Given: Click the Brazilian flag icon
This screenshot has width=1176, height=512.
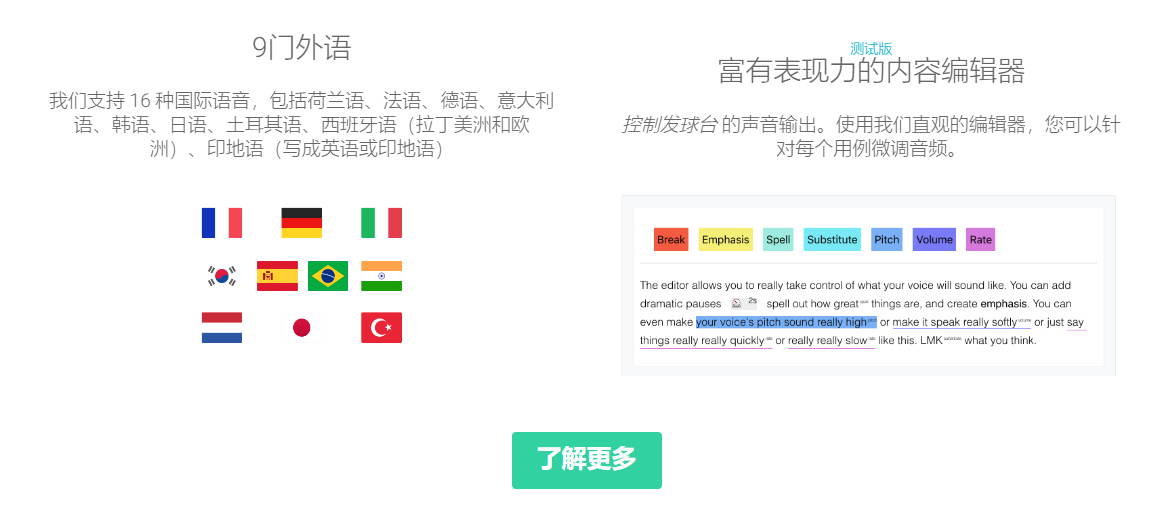Looking at the screenshot, I should click(328, 275).
